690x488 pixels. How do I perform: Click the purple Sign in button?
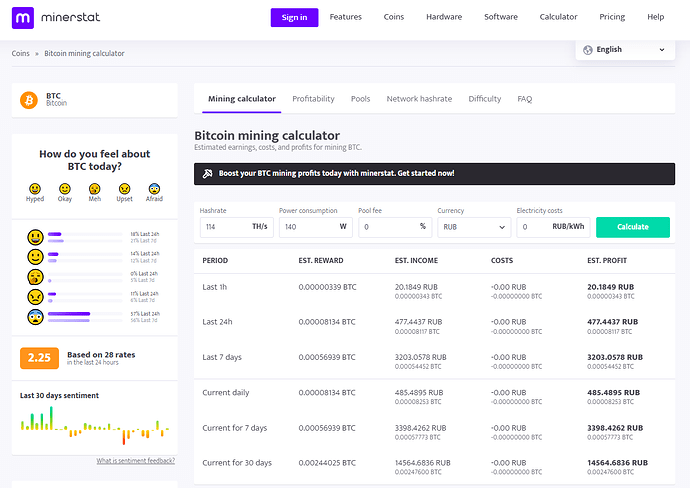tap(294, 17)
